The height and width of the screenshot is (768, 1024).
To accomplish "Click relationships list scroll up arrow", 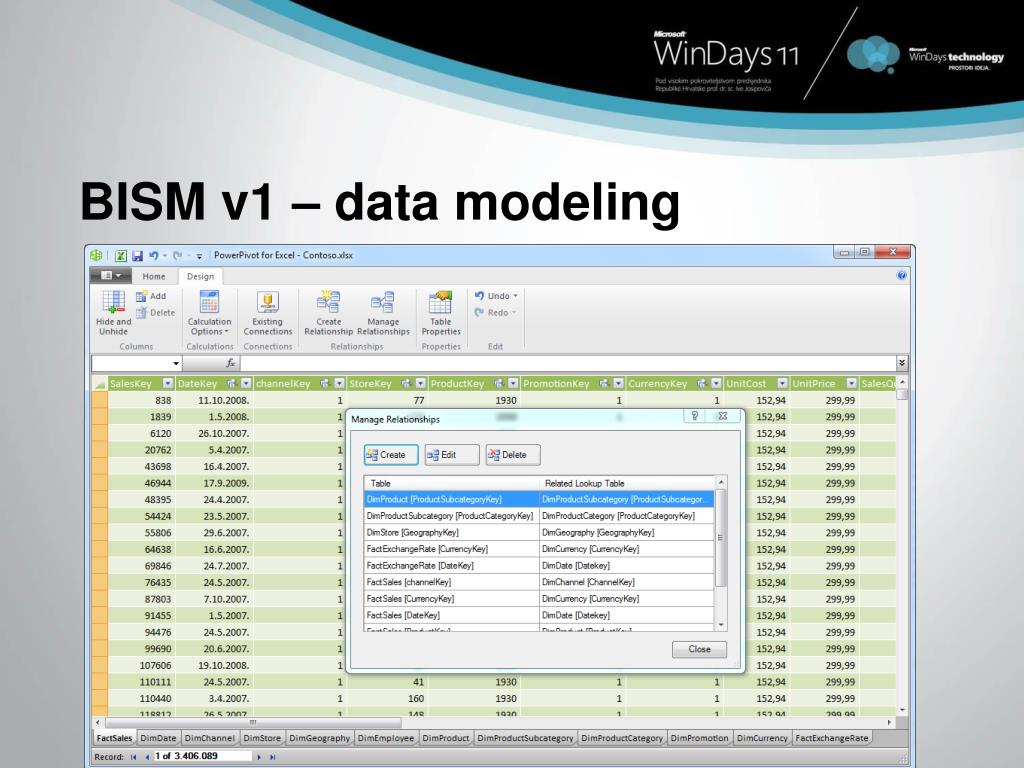I will 721,483.
